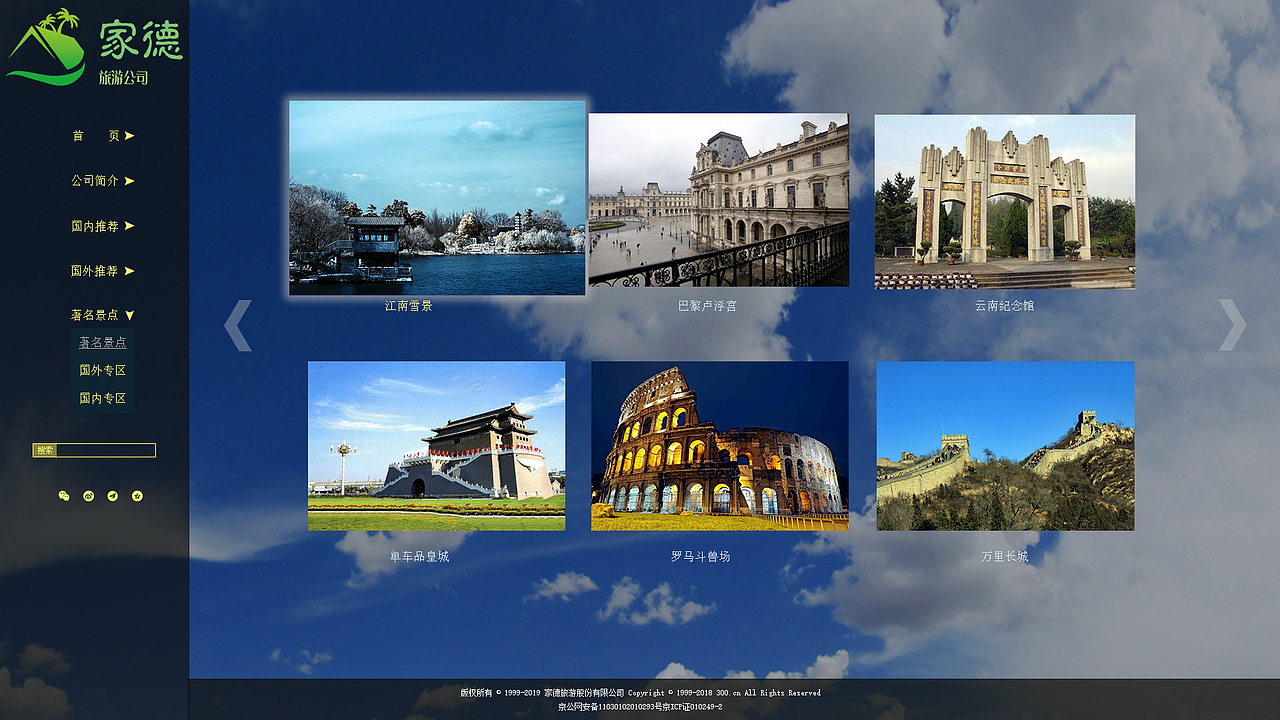Select underlined 著名景点 submenu entry
The image size is (1280, 720).
pos(103,342)
